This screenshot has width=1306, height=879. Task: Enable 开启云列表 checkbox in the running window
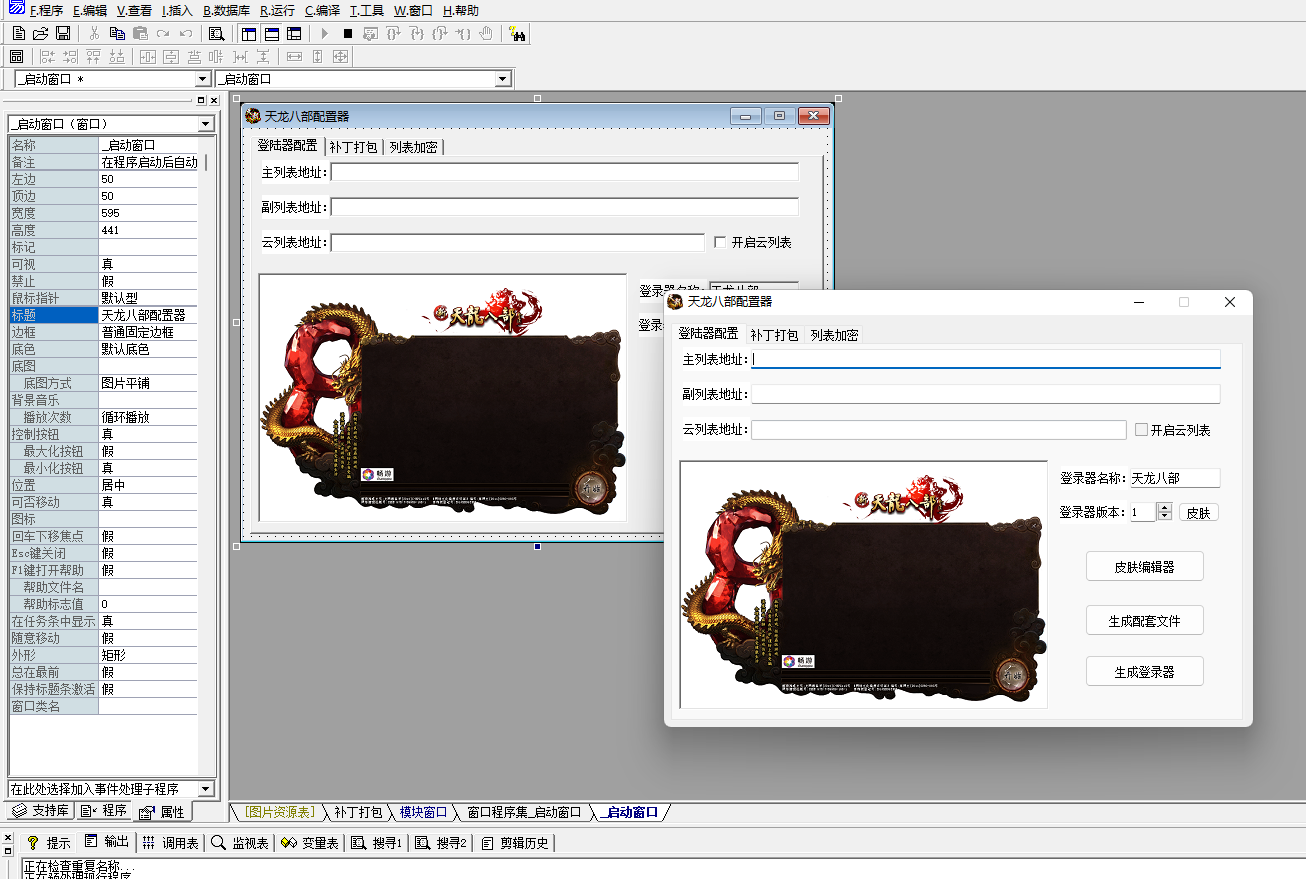[x=1141, y=430]
